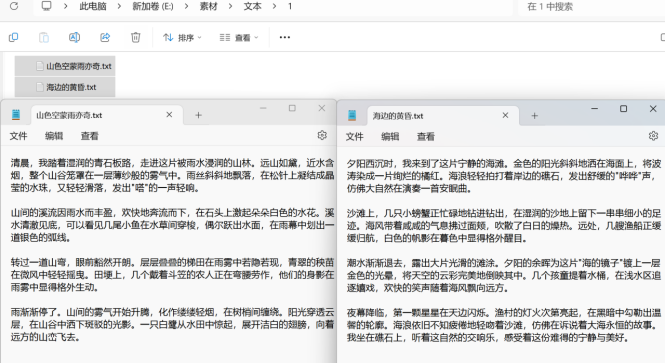Click the breadcrumb folder named 1
Viewport: 666px width, 364px height.
tap(290, 6)
